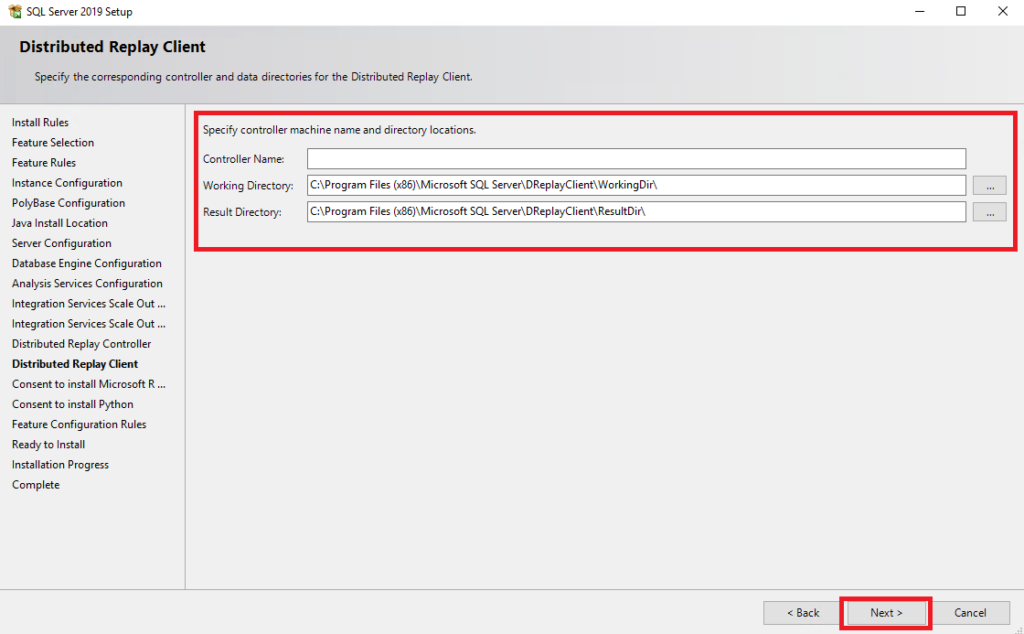1024x634 pixels.
Task: Browse for the Working Directory folder
Action: click(x=989, y=185)
